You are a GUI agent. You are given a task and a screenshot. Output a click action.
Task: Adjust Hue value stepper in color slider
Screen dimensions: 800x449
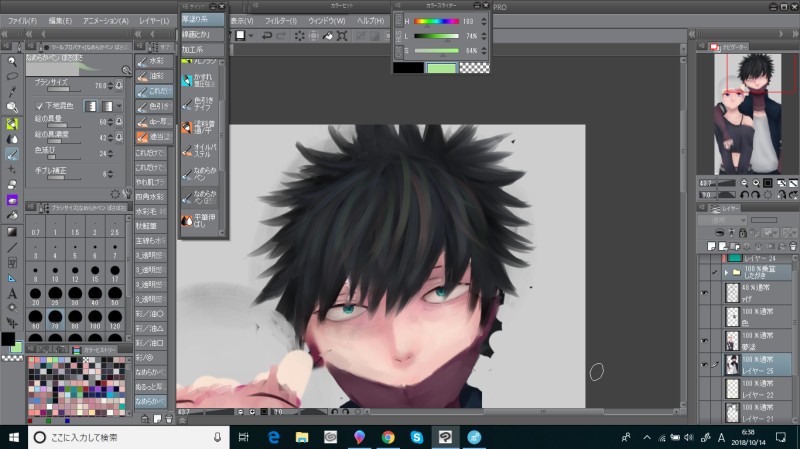(484, 21)
